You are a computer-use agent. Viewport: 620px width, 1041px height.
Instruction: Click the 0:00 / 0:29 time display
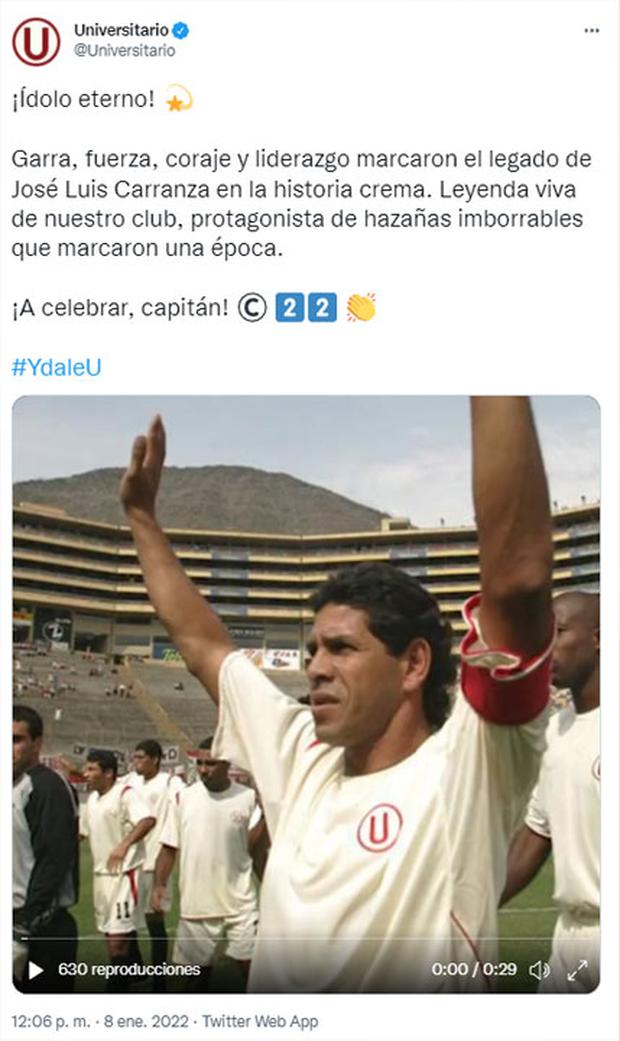[474, 969]
